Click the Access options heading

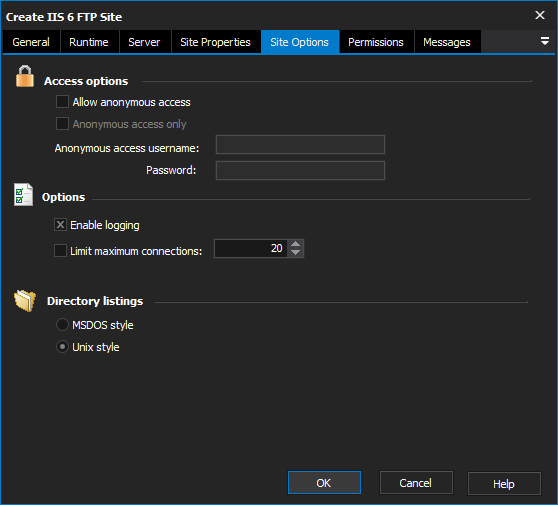point(86,81)
